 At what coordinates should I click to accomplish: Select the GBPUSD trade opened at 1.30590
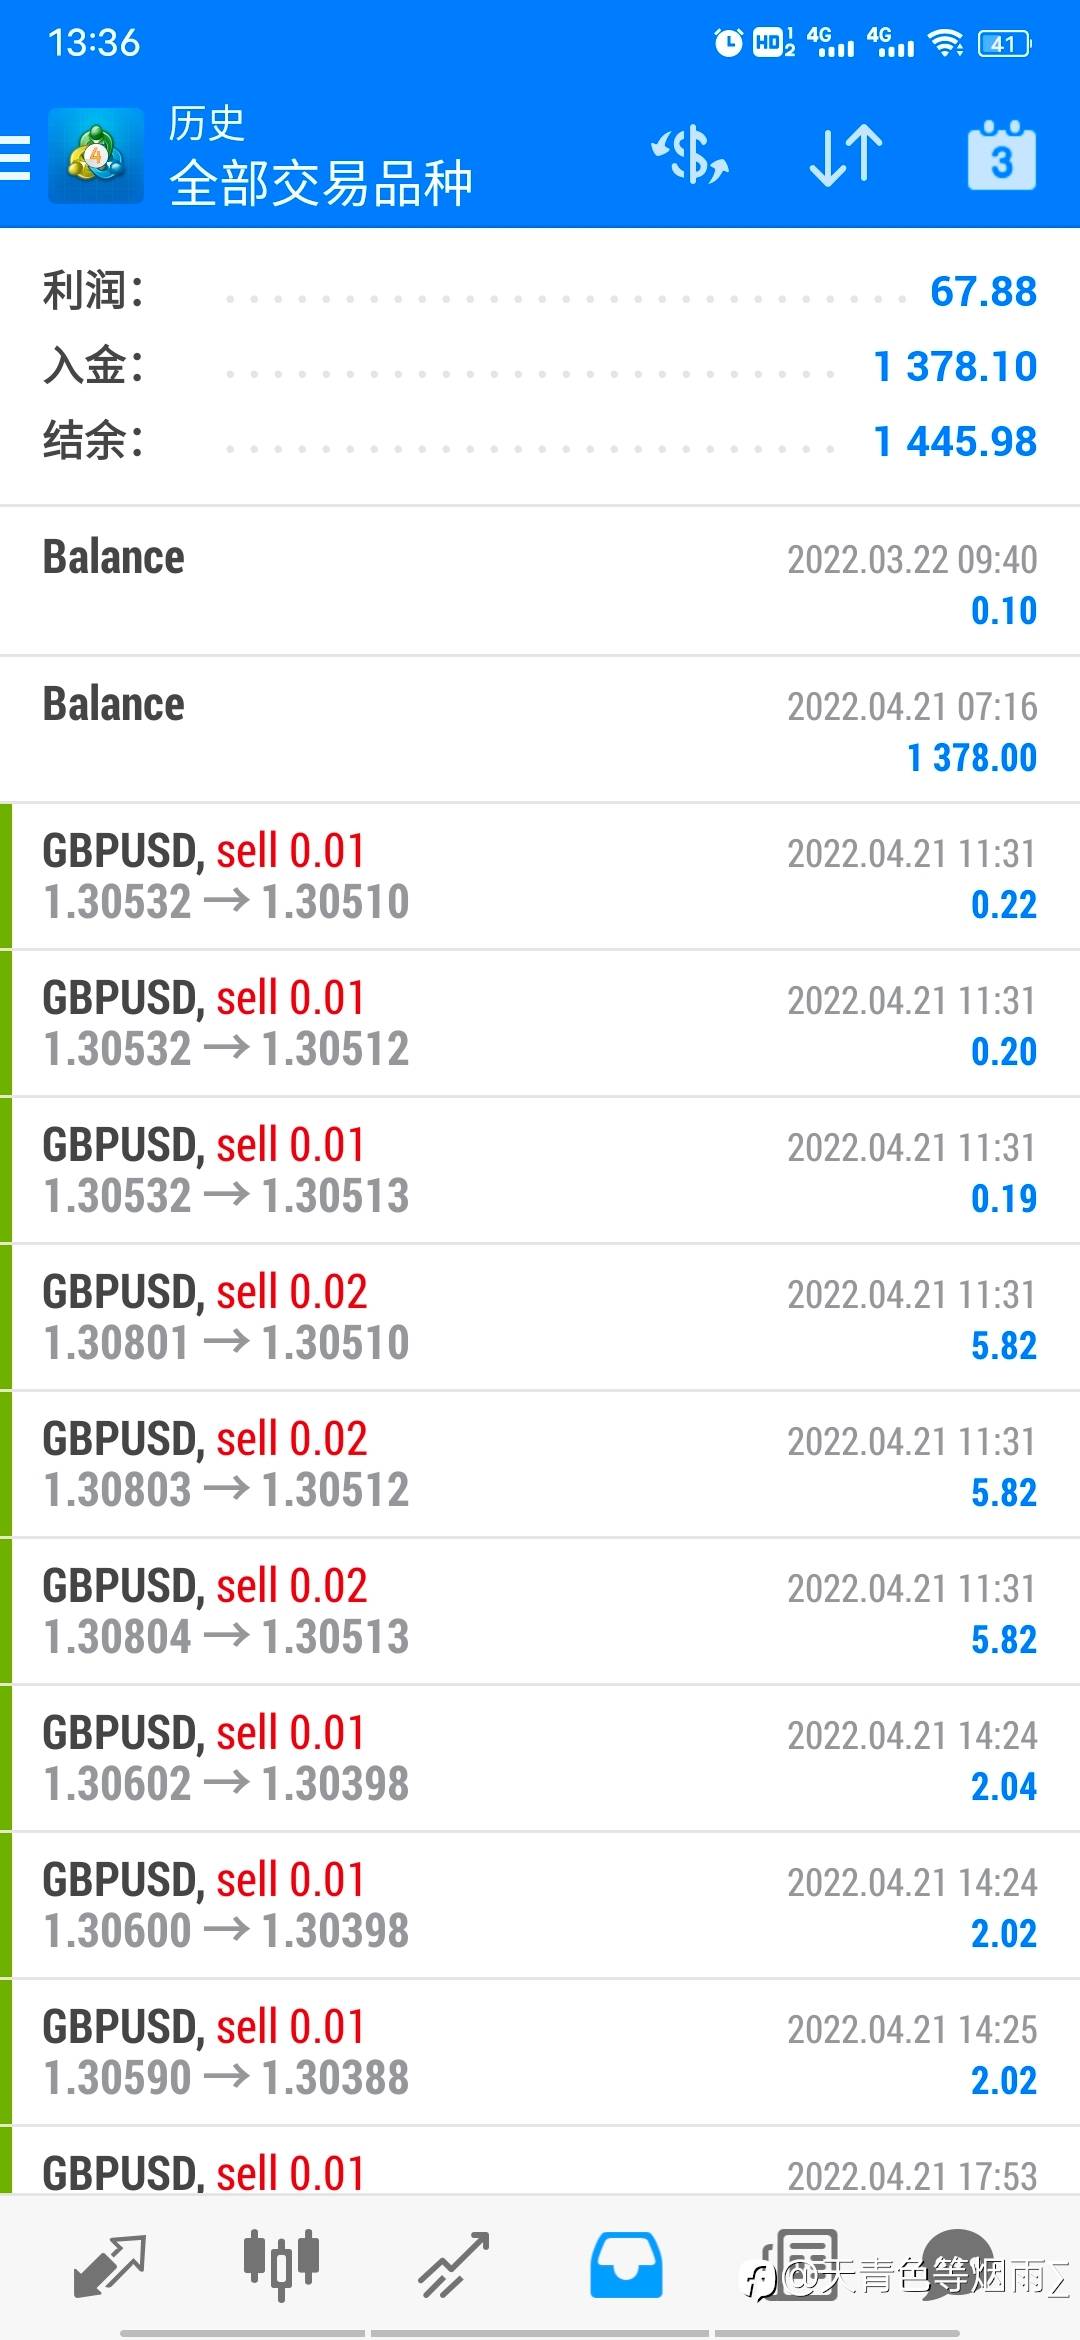(540, 2053)
